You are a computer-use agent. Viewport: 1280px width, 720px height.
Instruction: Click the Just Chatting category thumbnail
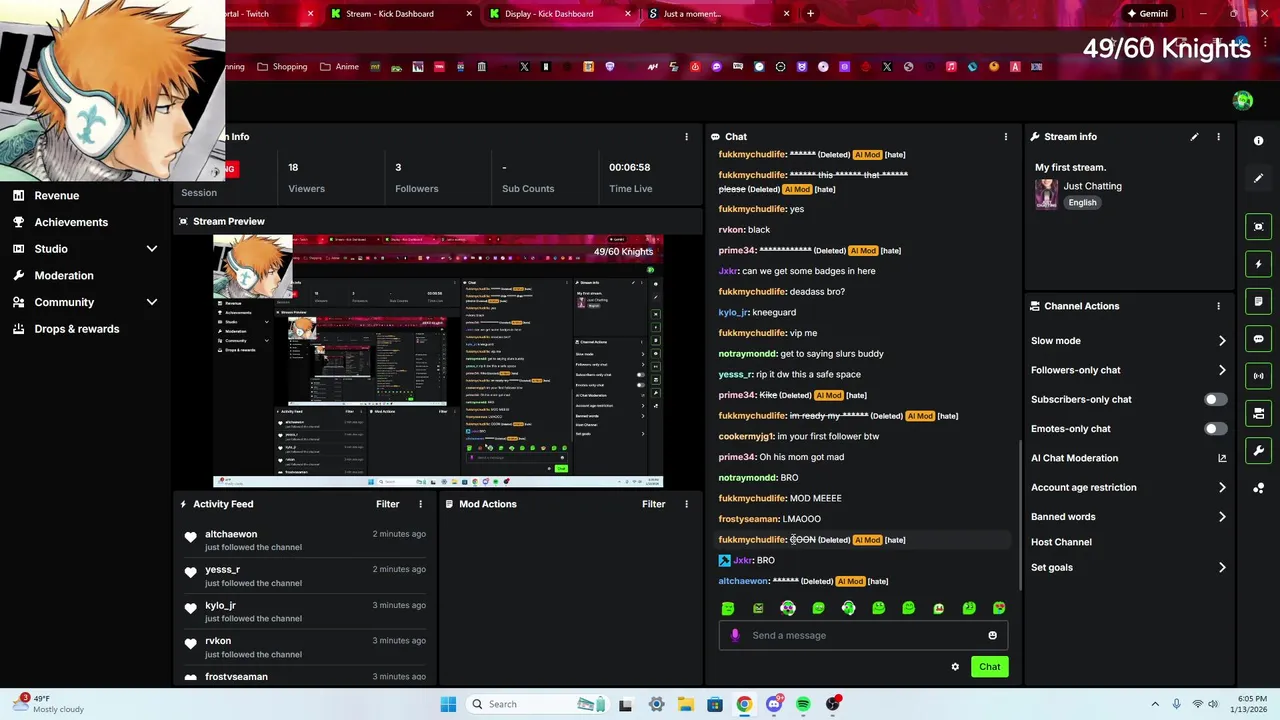point(1046,194)
